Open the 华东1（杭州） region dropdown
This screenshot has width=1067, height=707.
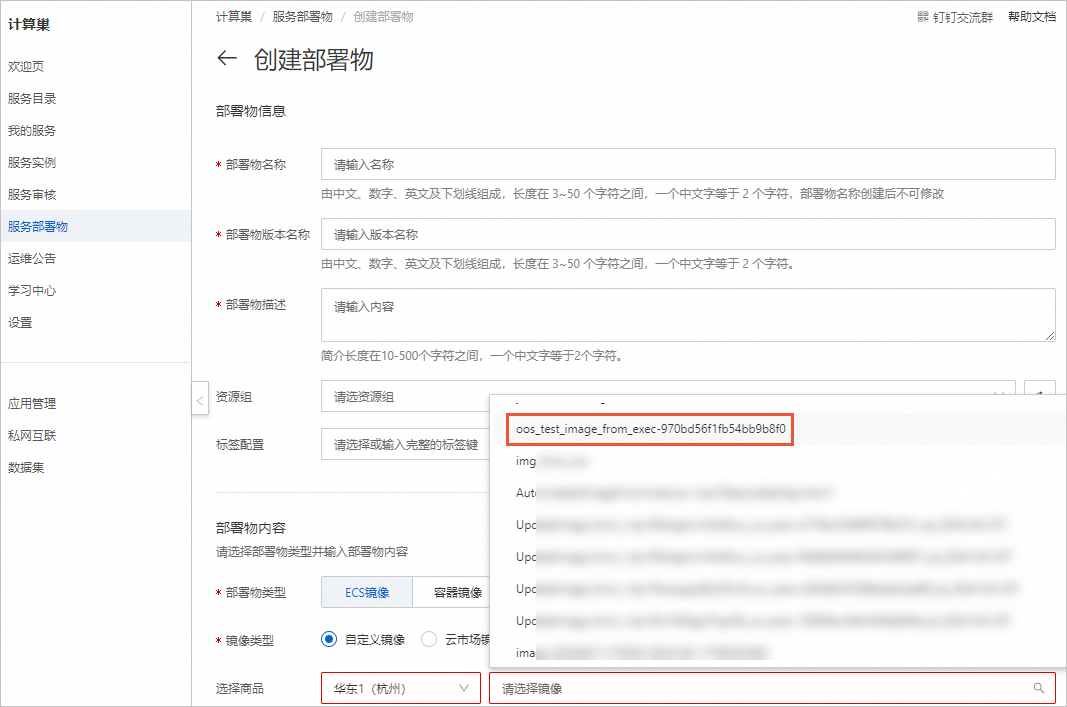400,688
